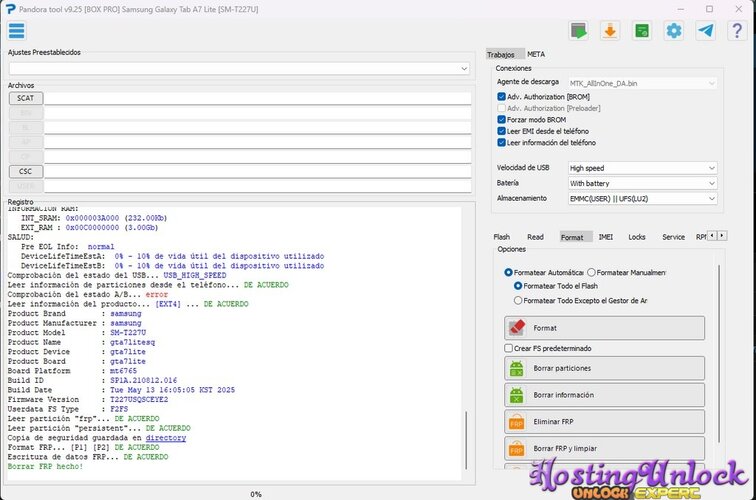Screen dimensions: 756x500
Task: Click the SM-T227U product model value
Action: click(x=128, y=333)
